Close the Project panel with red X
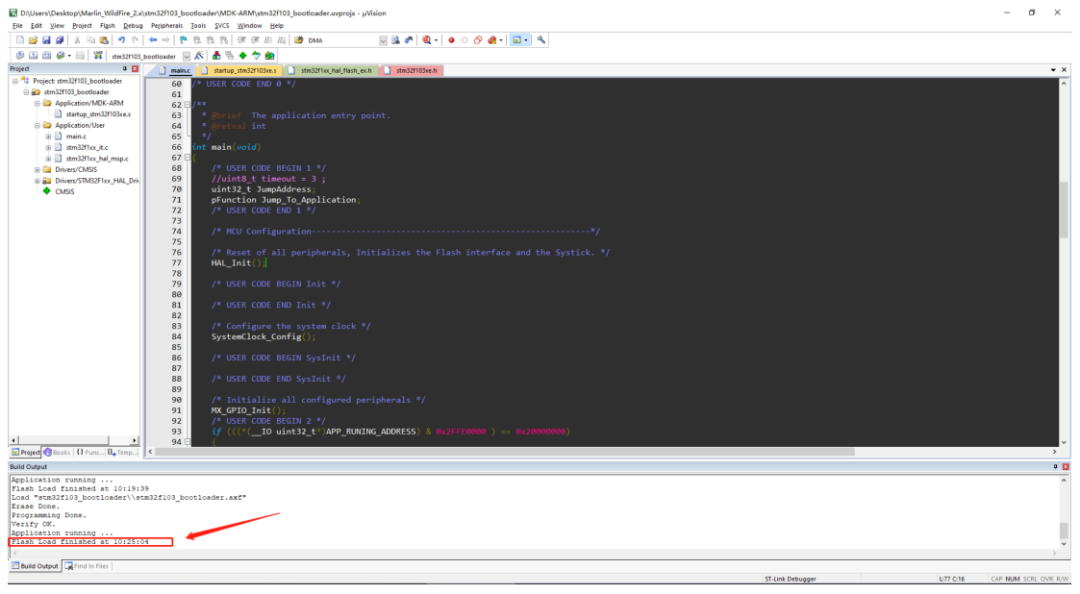 [135, 69]
